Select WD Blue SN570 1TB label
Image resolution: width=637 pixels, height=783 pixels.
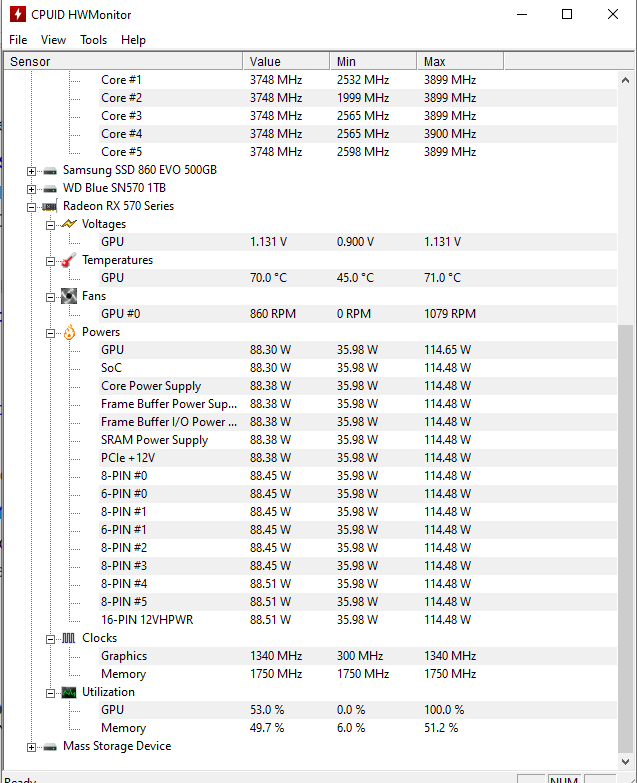pyautogui.click(x=114, y=188)
